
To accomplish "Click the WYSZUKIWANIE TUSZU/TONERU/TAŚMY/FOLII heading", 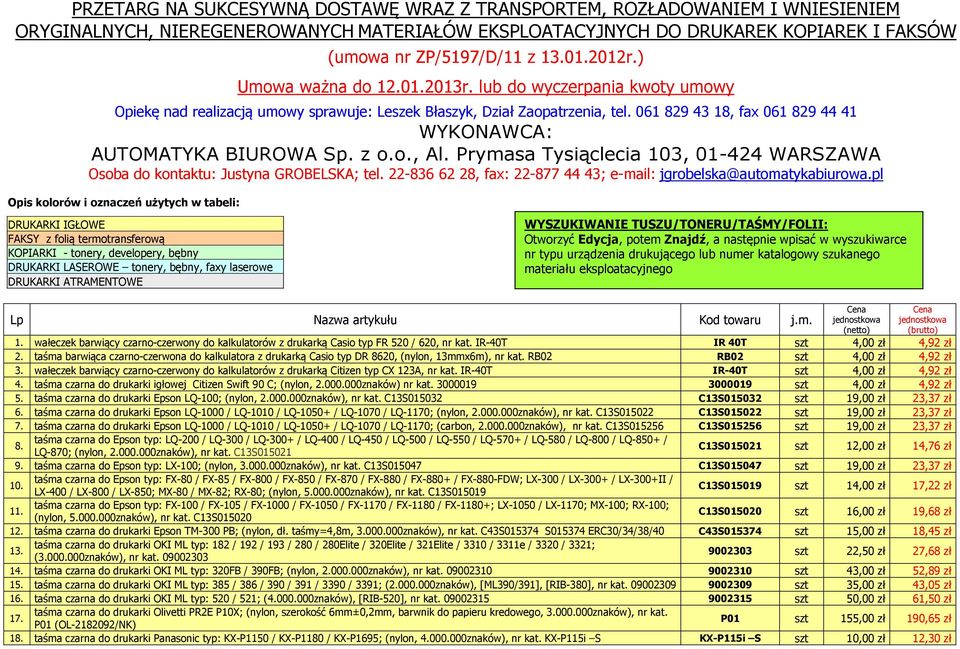I will pos(676,225).
